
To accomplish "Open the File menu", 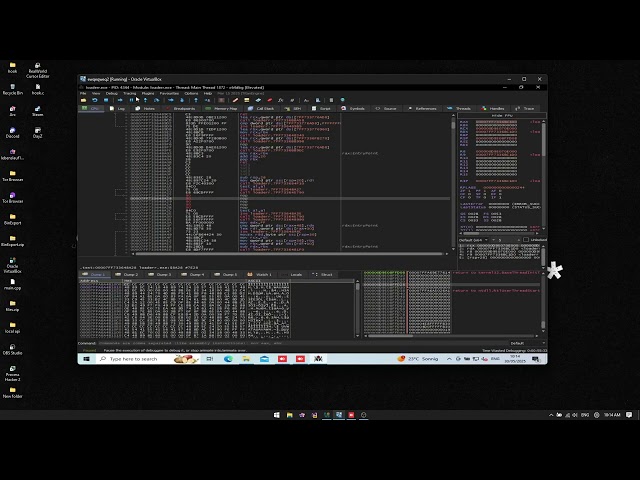I will 83,93.
